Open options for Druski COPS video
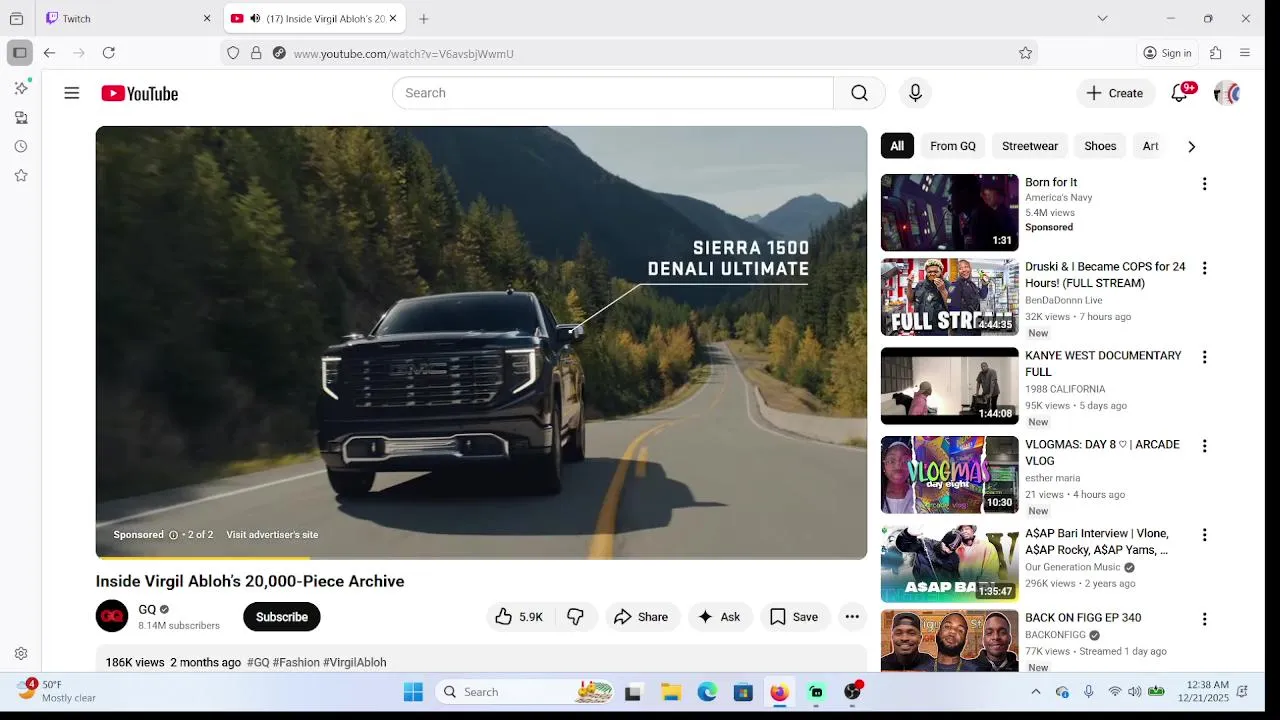 1204,268
